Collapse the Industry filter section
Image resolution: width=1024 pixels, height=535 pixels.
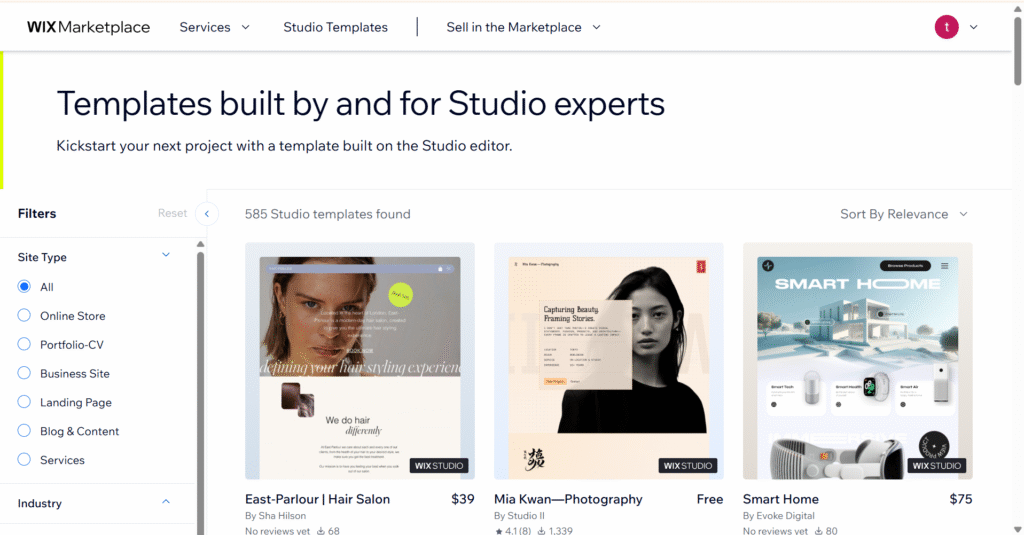166,502
